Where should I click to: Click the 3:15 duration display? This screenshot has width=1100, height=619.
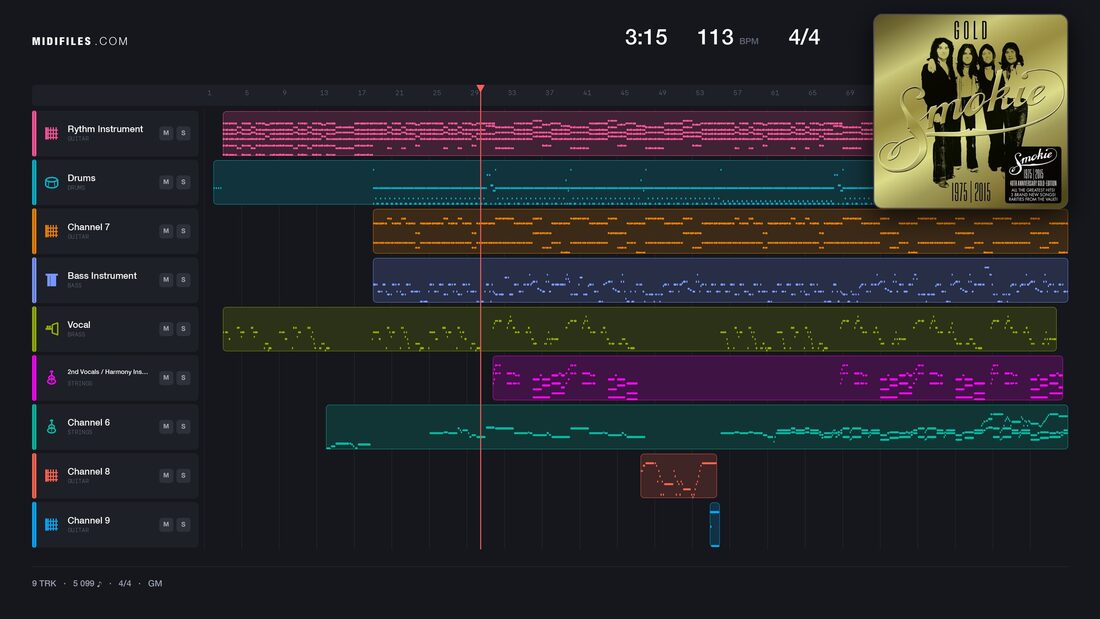point(646,37)
